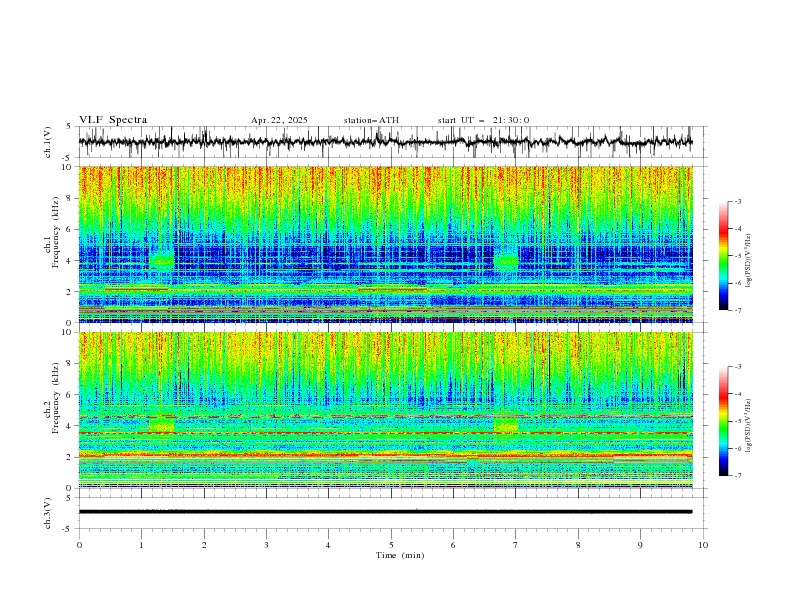792x612 pixels.
Task: Click time axis tick label '10'
Action: (x=703, y=545)
